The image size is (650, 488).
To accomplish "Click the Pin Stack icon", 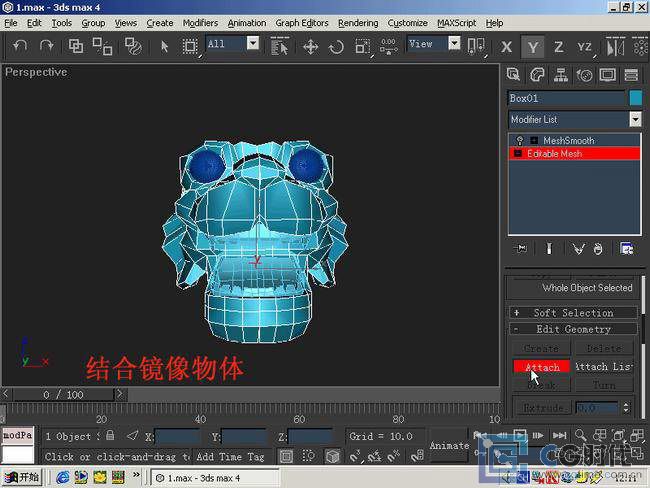I will (x=520, y=248).
